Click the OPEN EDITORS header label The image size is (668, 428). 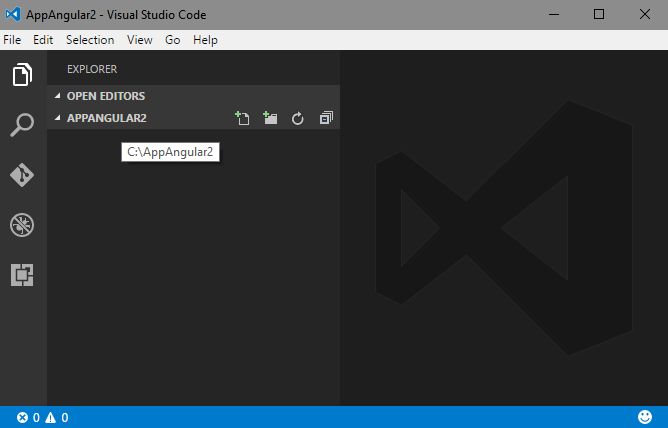(x=106, y=96)
